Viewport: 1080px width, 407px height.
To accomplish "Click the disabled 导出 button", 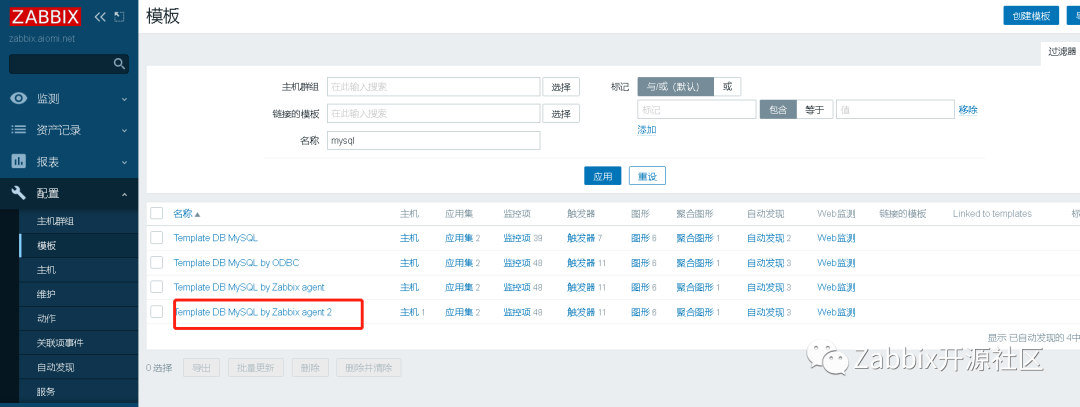I will (202, 368).
